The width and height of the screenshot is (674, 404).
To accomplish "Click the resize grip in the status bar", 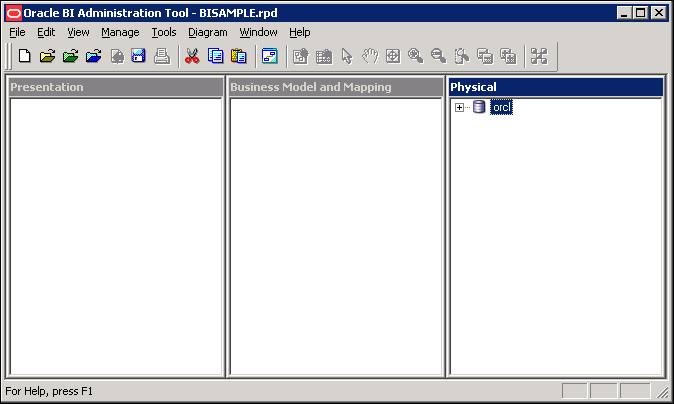I will point(663,392).
